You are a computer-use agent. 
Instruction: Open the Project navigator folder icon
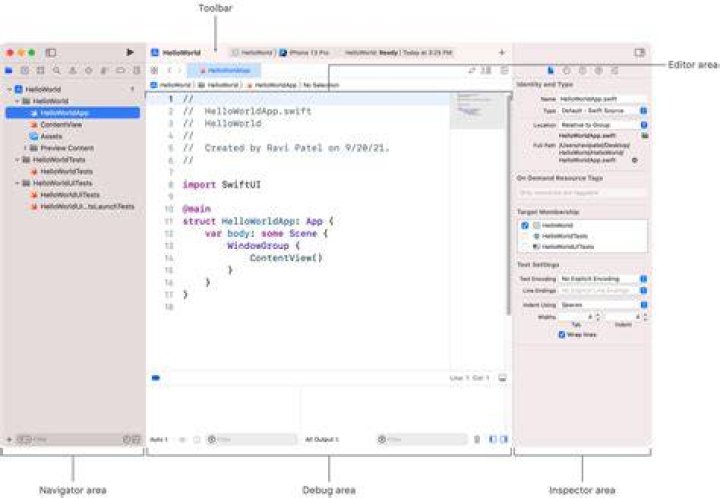point(9,70)
